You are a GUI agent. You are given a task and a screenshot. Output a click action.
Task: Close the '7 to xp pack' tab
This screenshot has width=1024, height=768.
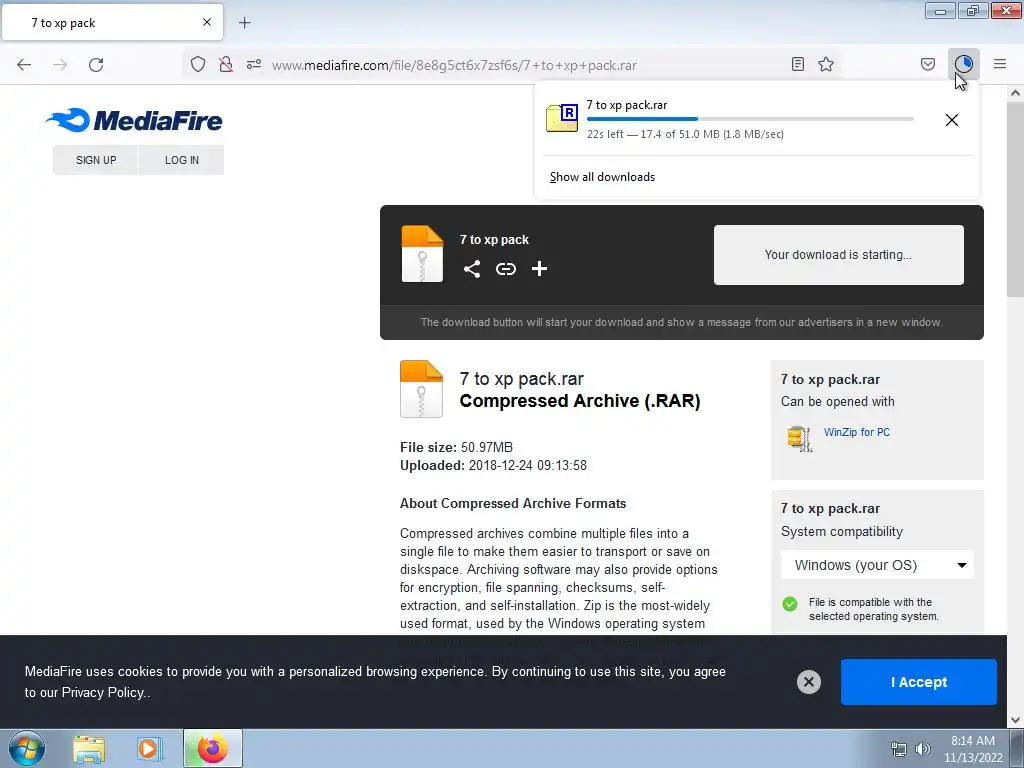[207, 22]
